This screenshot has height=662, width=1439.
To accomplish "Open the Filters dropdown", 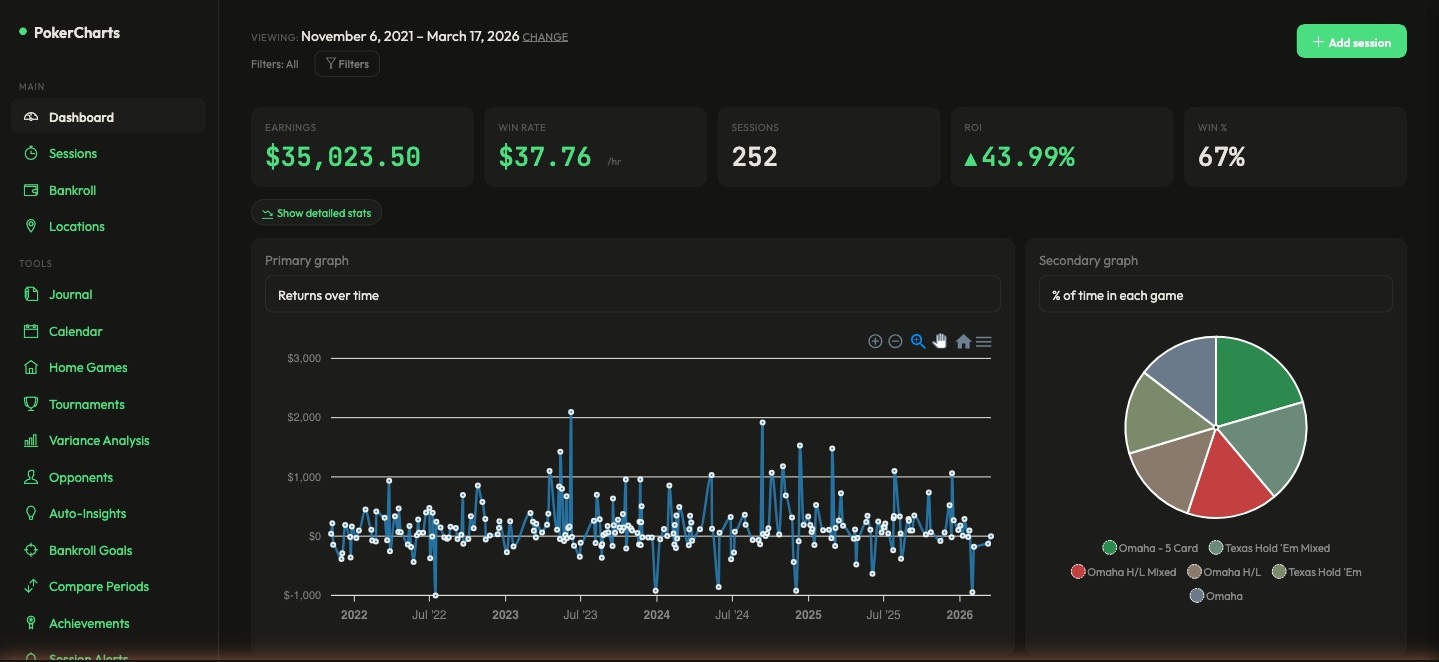I will click(347, 63).
